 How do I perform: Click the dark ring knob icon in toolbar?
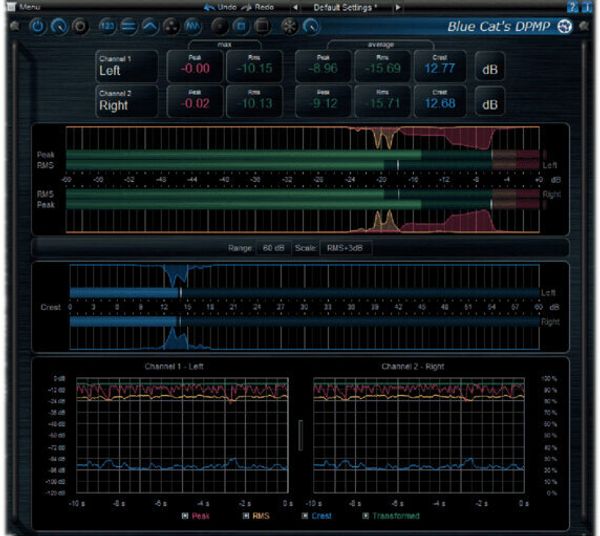pyautogui.click(x=80, y=26)
